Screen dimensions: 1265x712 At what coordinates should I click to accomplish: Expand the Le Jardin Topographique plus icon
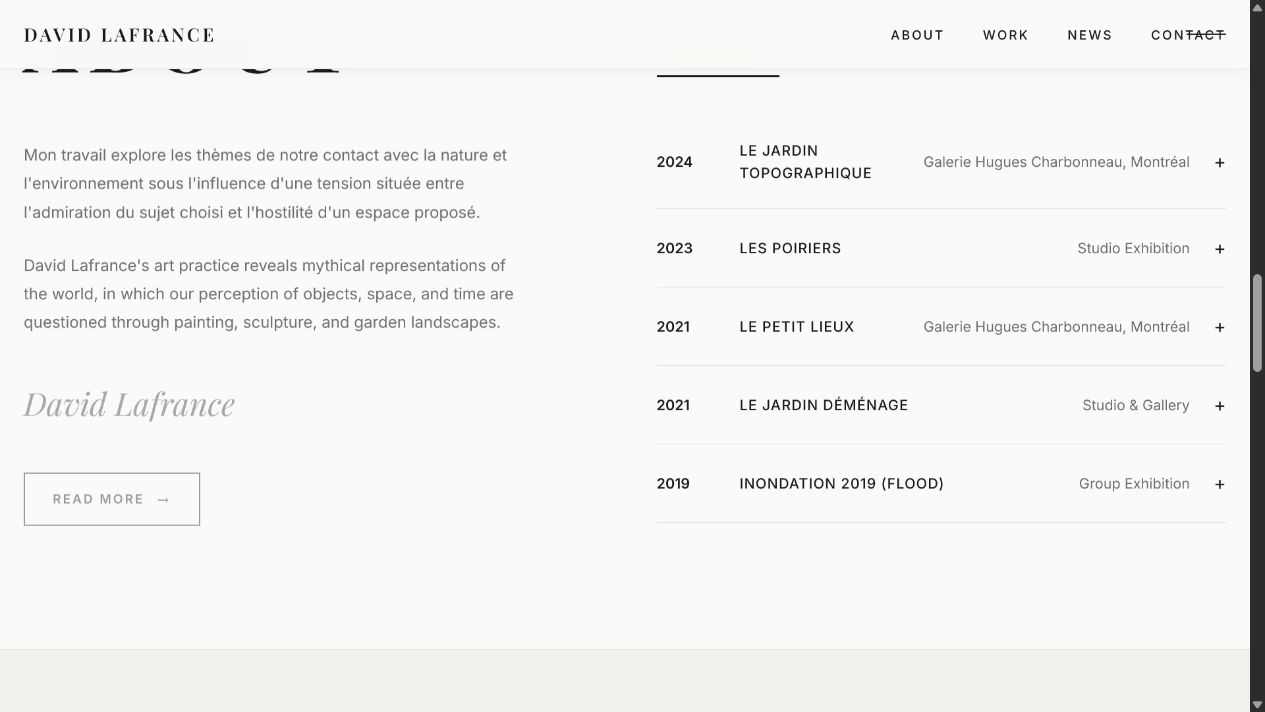[1219, 163]
